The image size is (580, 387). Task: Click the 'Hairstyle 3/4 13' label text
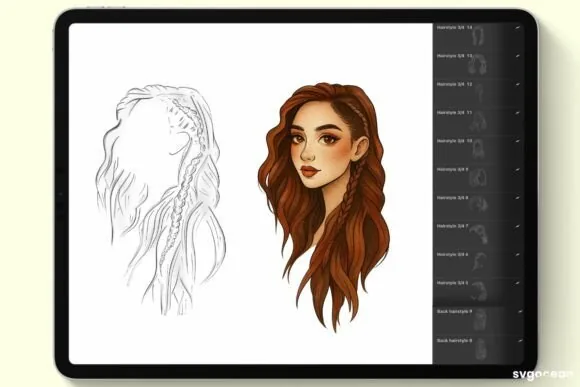click(x=455, y=56)
